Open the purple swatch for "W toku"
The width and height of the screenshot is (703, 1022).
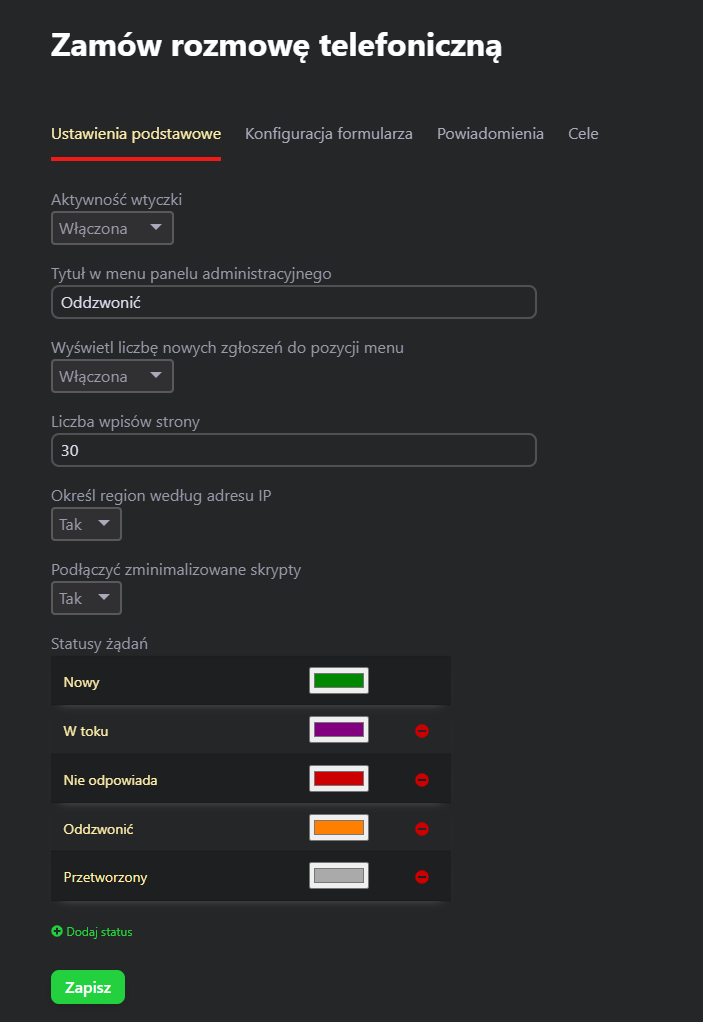click(339, 730)
